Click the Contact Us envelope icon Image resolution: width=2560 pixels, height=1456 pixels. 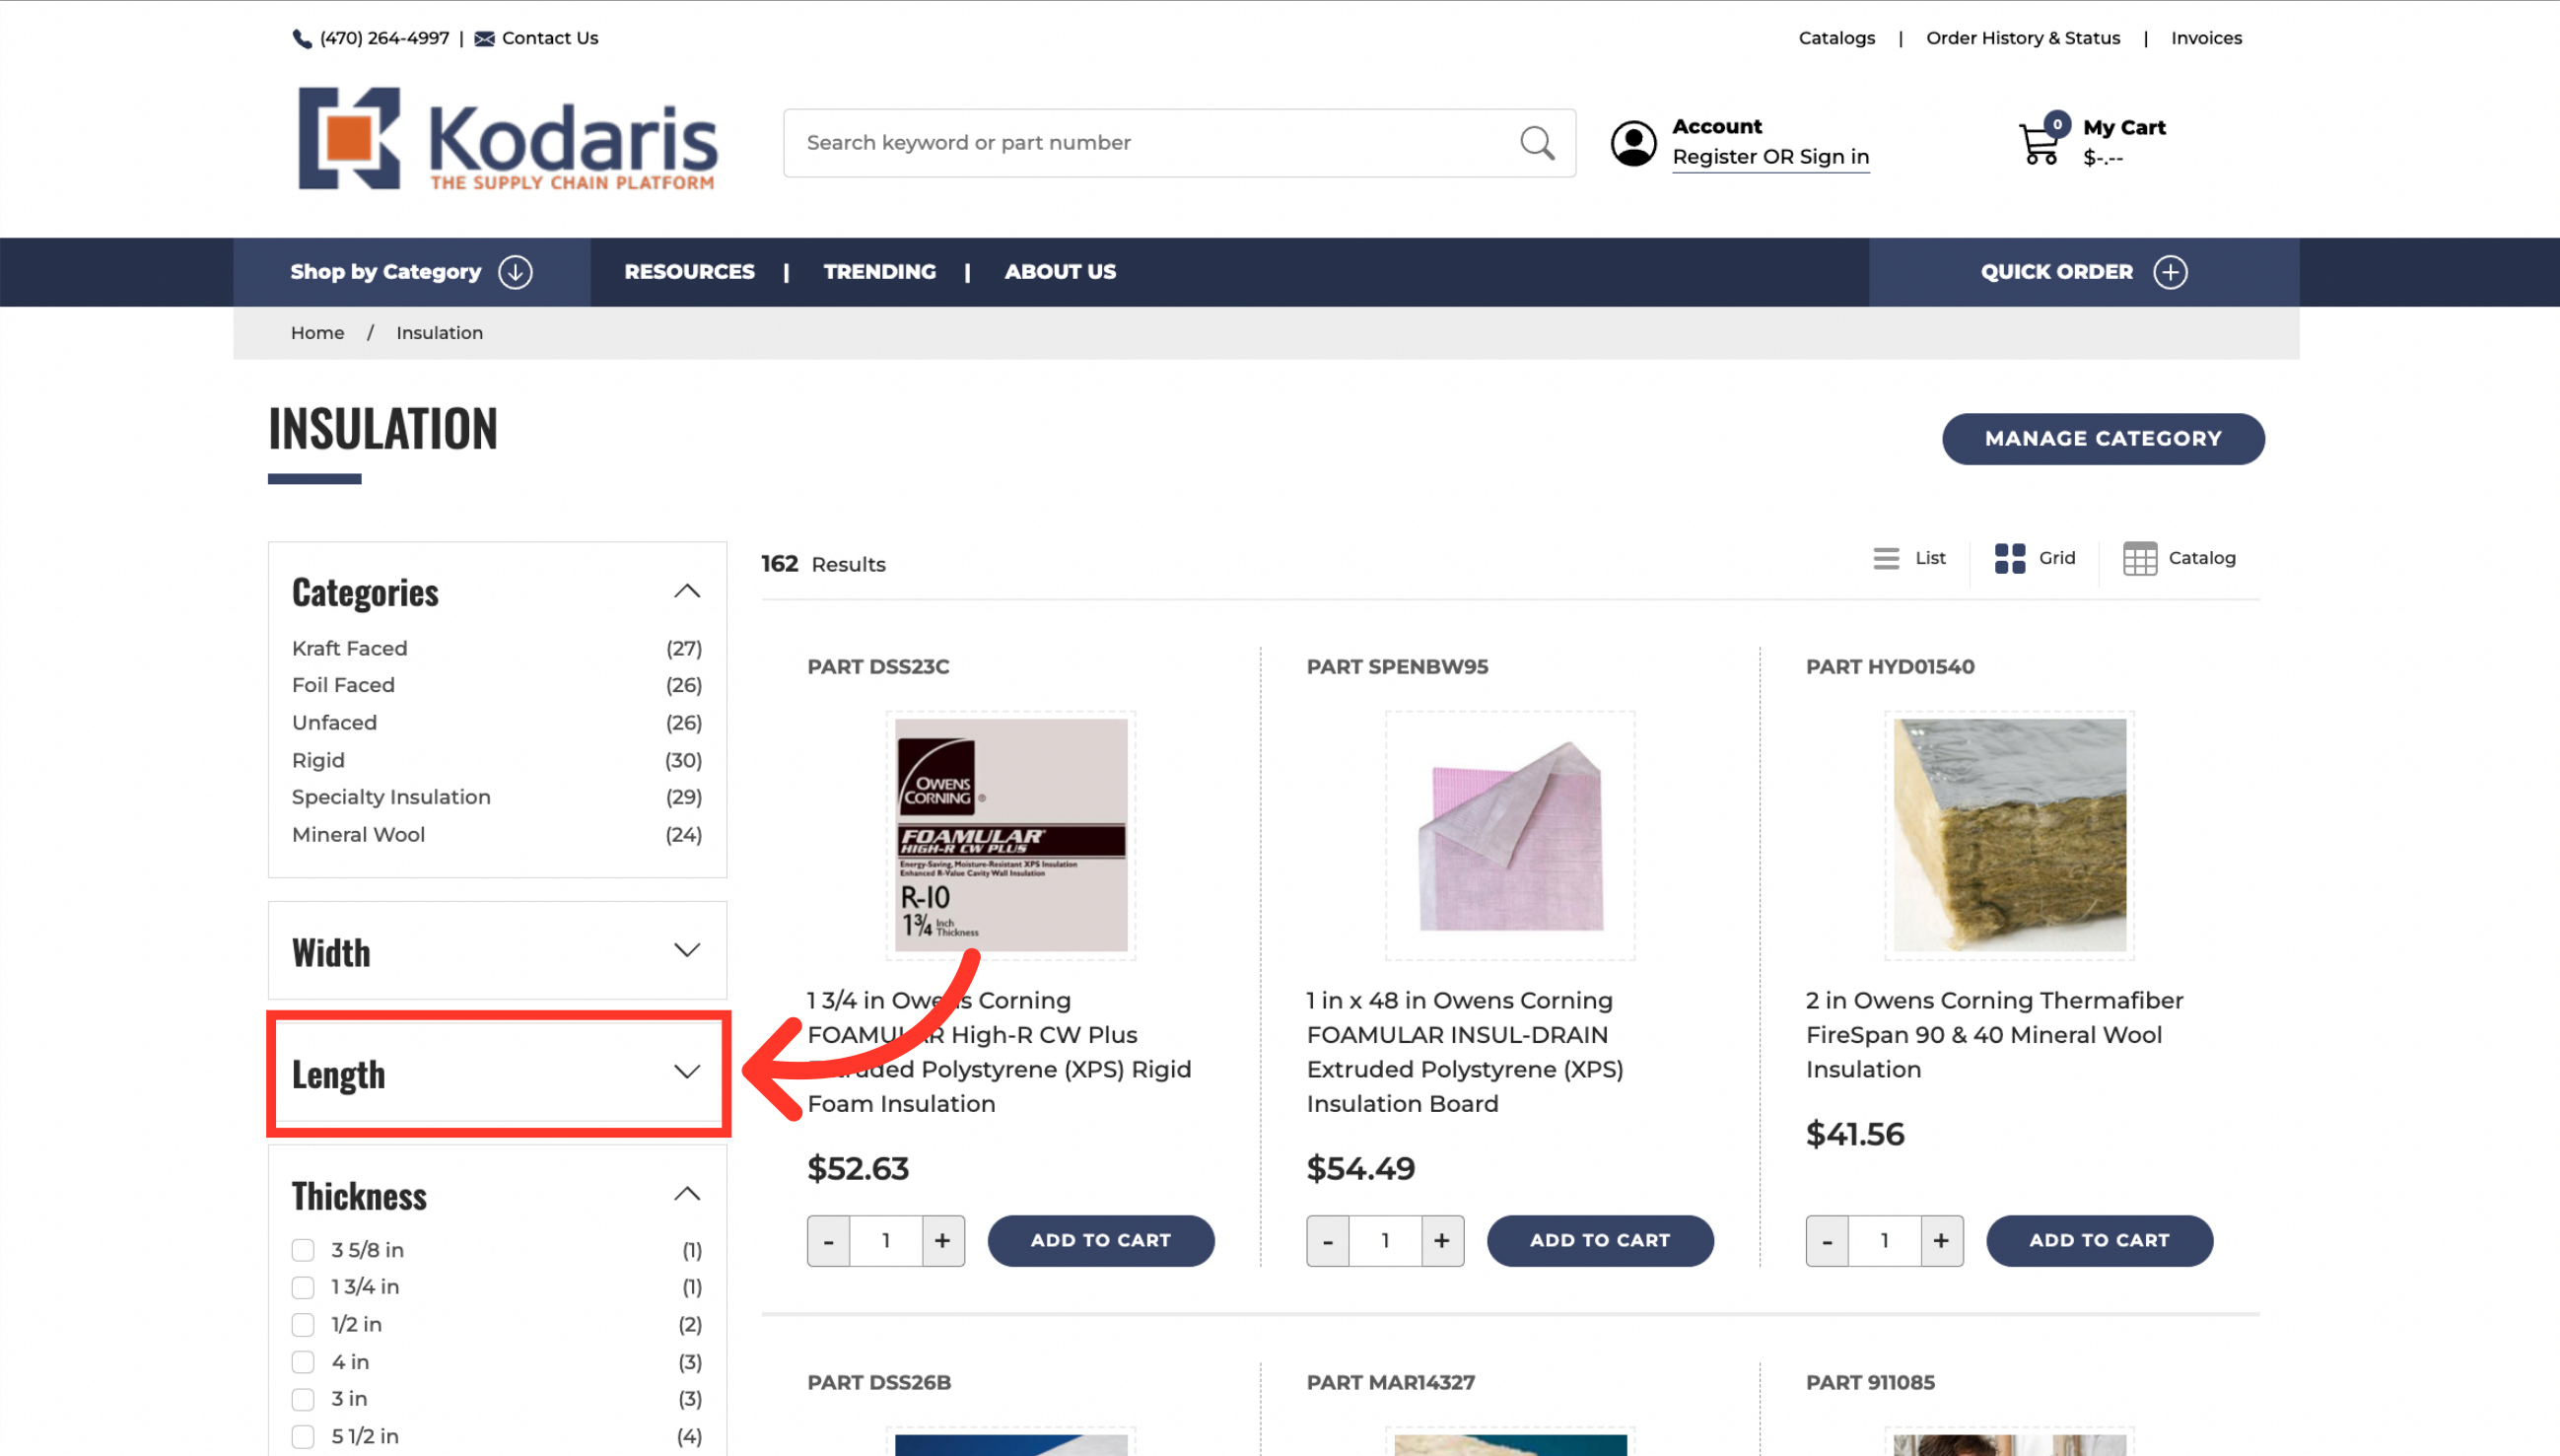click(484, 38)
